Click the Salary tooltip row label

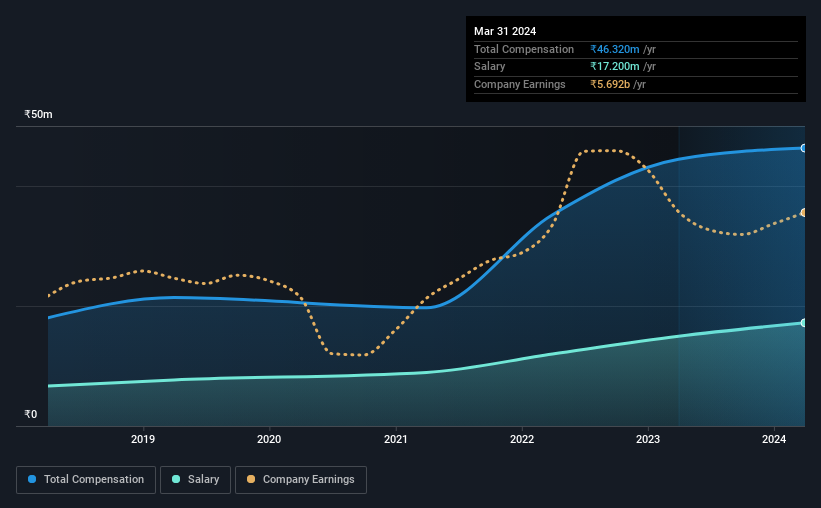(x=490, y=67)
